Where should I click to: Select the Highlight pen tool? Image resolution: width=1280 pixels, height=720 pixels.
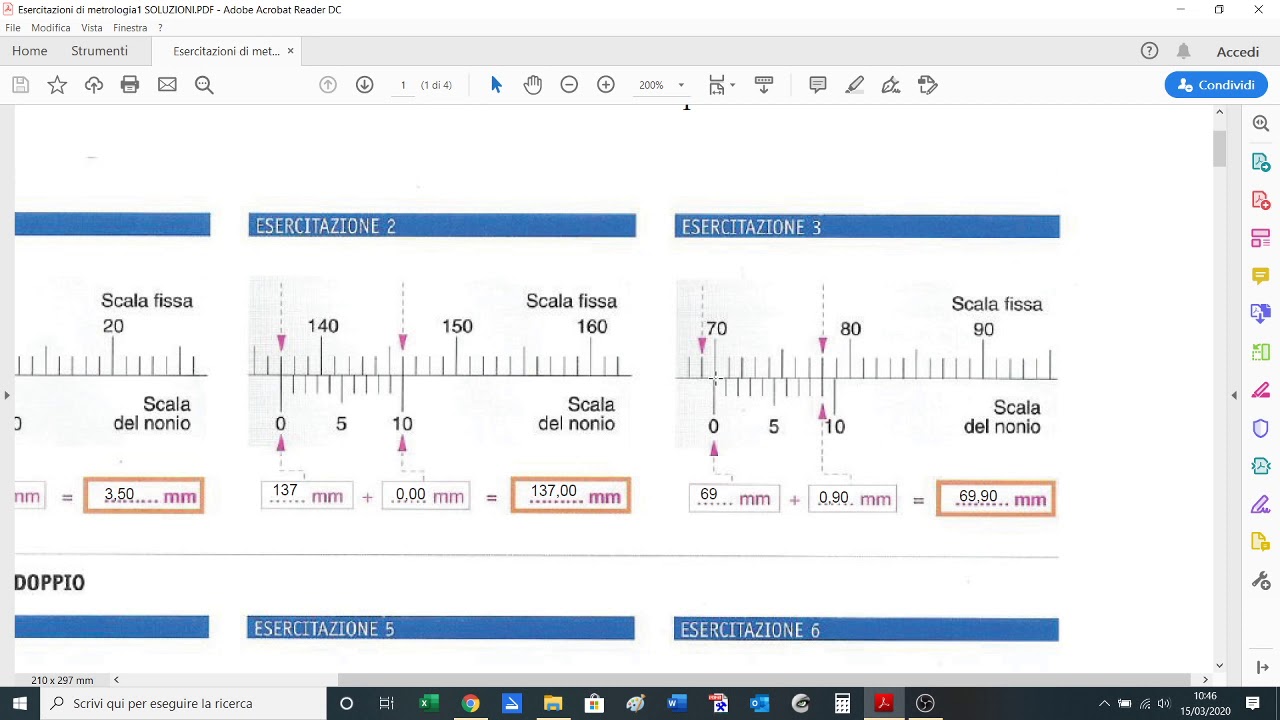click(x=855, y=85)
